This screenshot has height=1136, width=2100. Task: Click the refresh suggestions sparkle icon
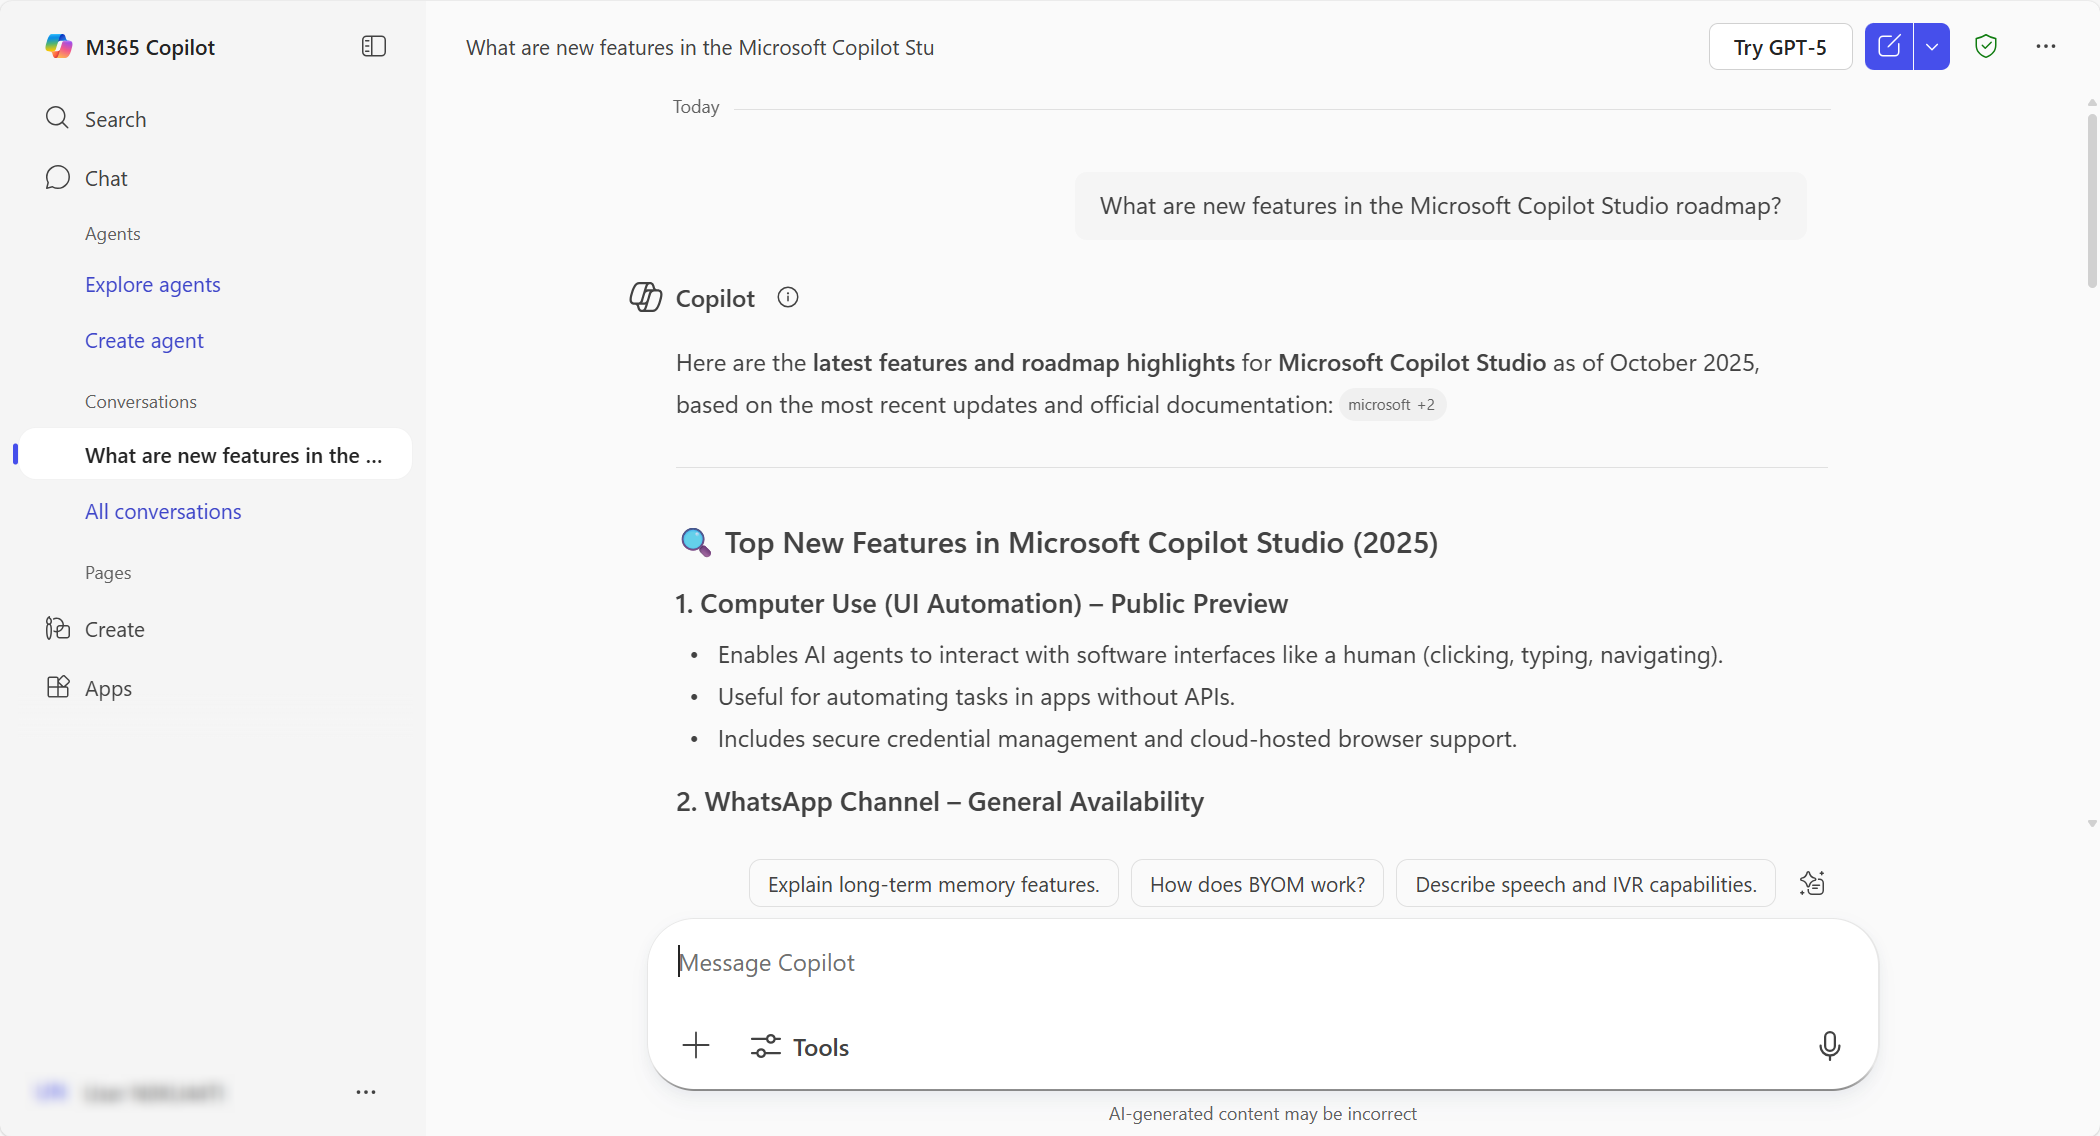click(x=1812, y=884)
